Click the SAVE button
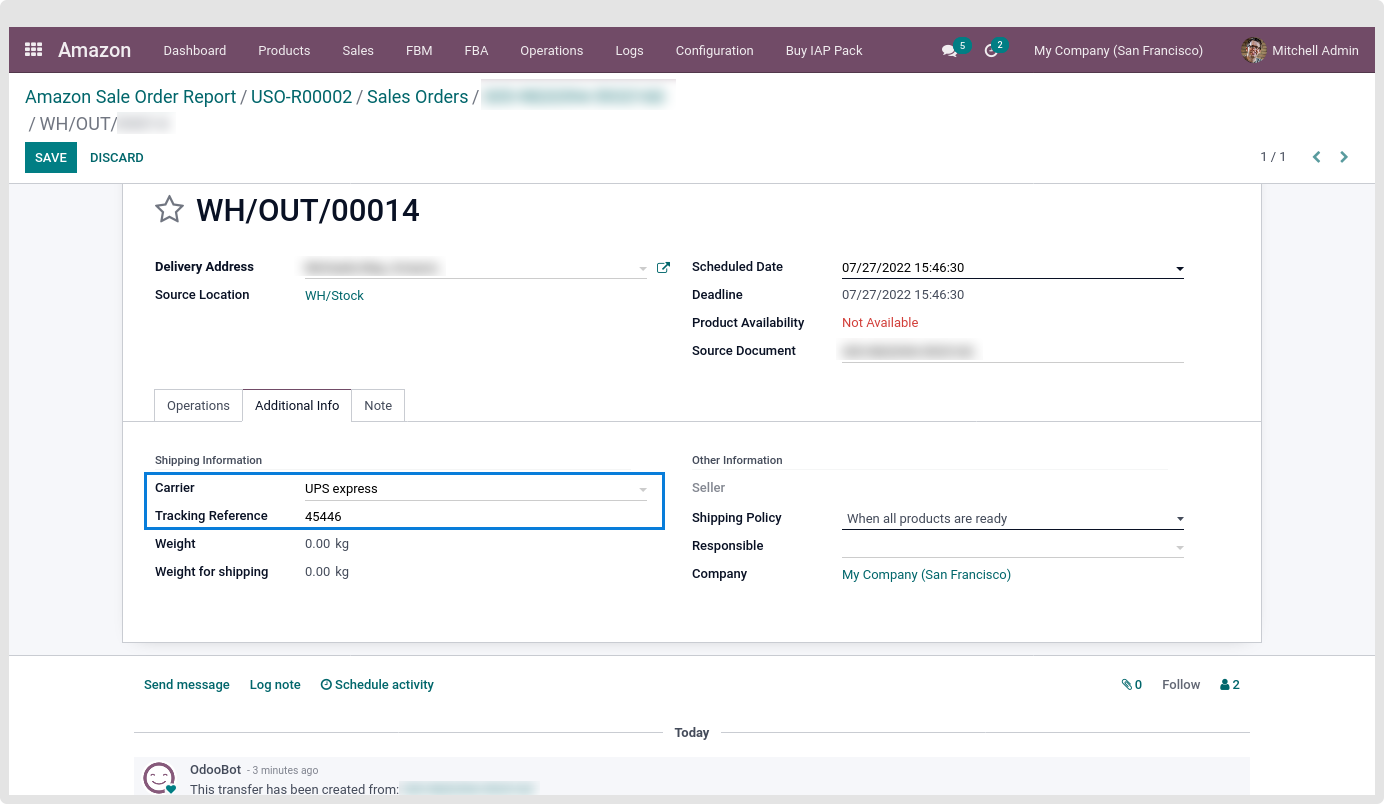This screenshot has height=804, width=1384. point(51,158)
